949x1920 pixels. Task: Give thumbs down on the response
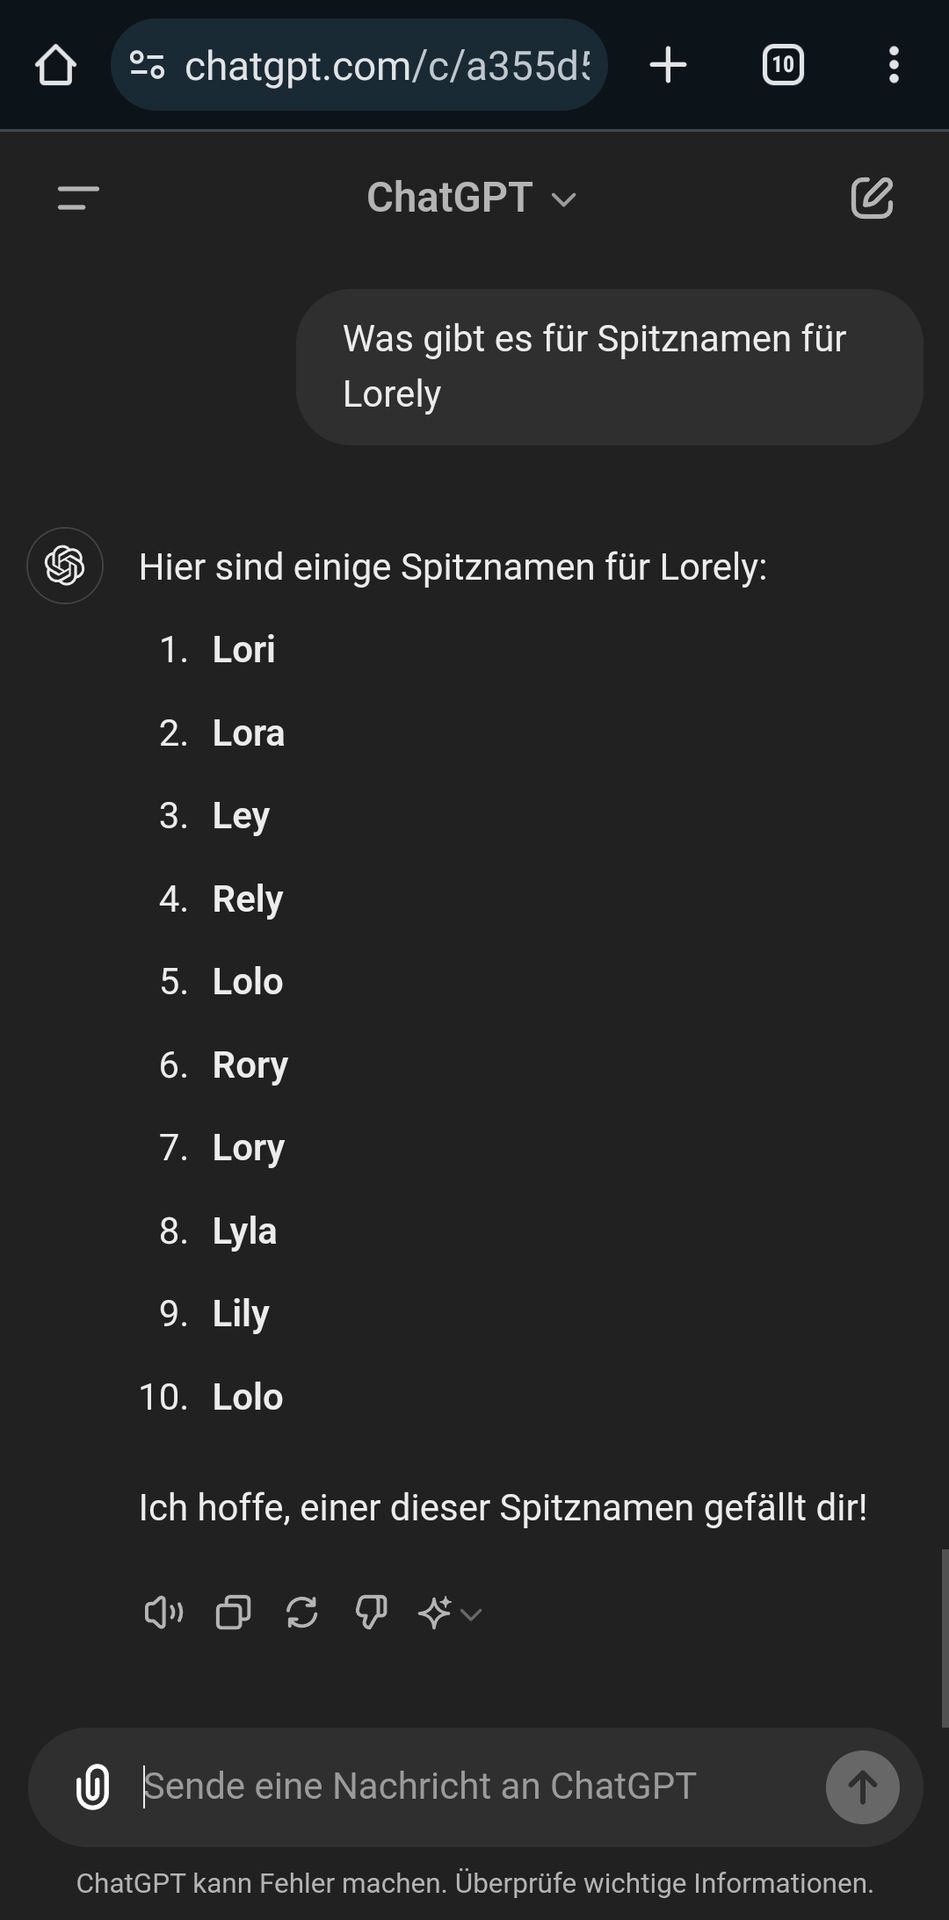coord(371,1612)
